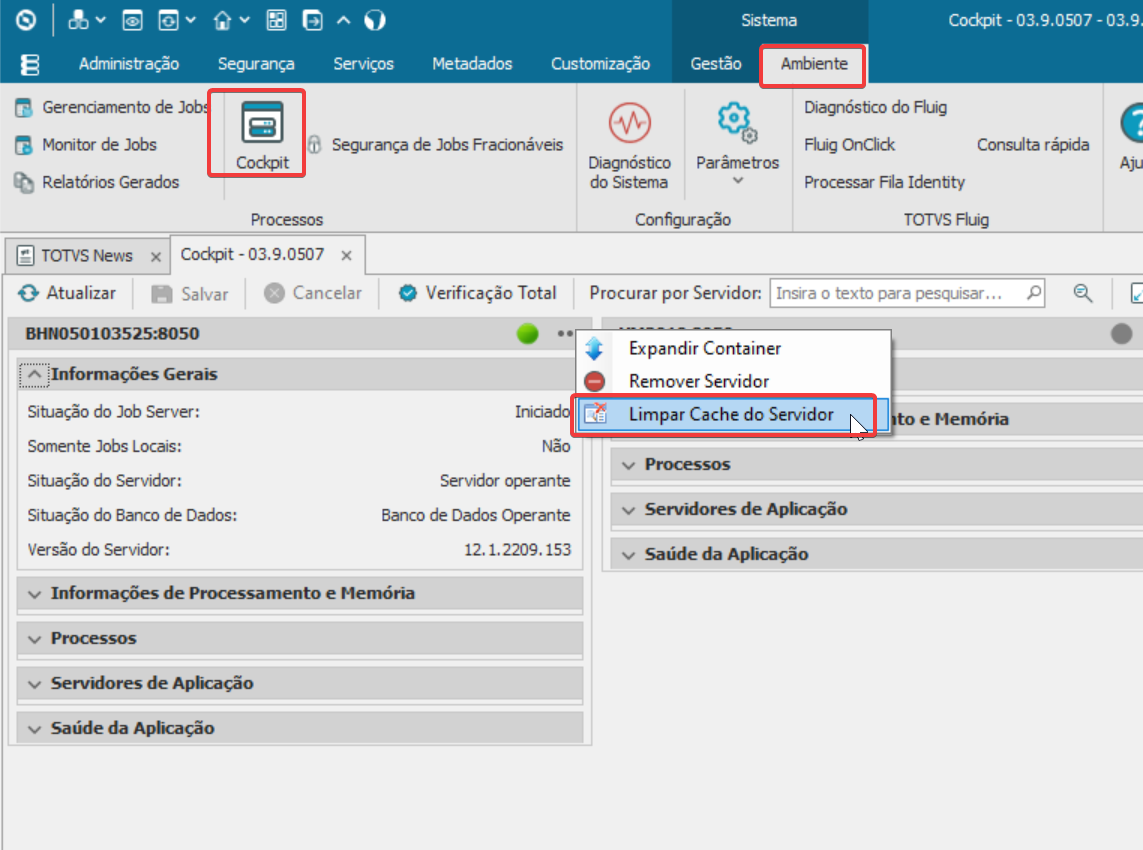Click the exit/logout arrow icon in title bar
Image resolution: width=1143 pixels, height=850 pixels.
[313, 20]
